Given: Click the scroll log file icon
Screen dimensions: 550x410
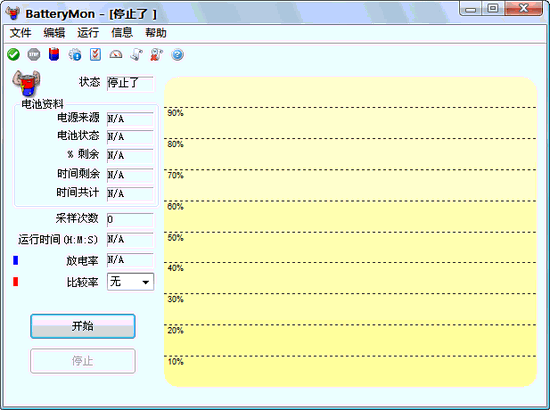Looking at the screenshot, I should pyautogui.click(x=136, y=54).
